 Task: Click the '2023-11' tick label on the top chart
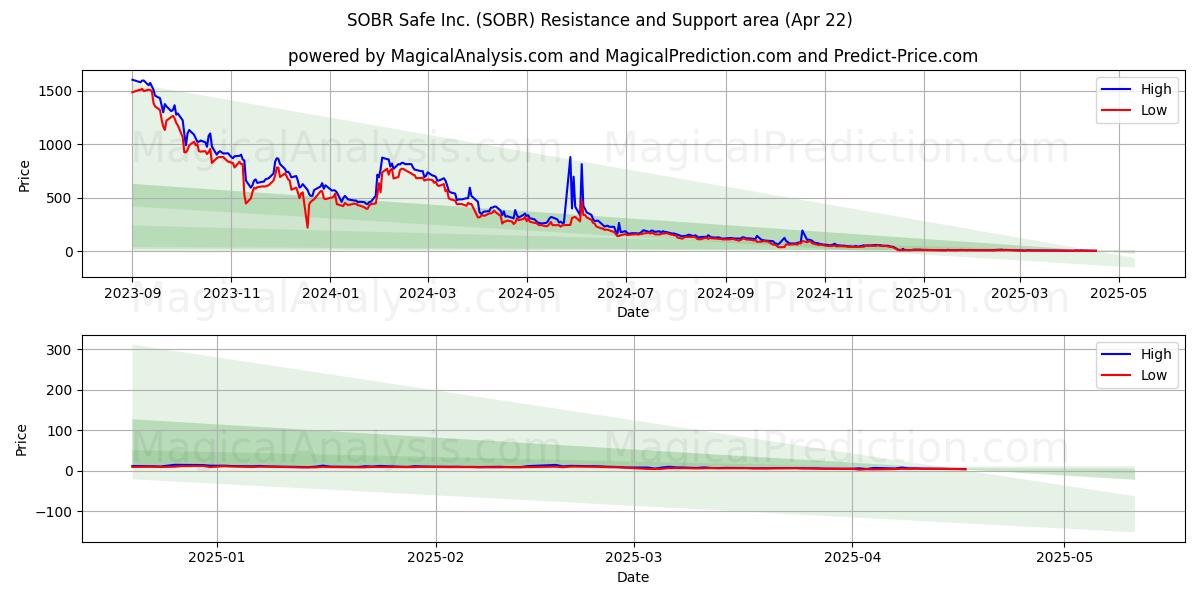[x=231, y=293]
